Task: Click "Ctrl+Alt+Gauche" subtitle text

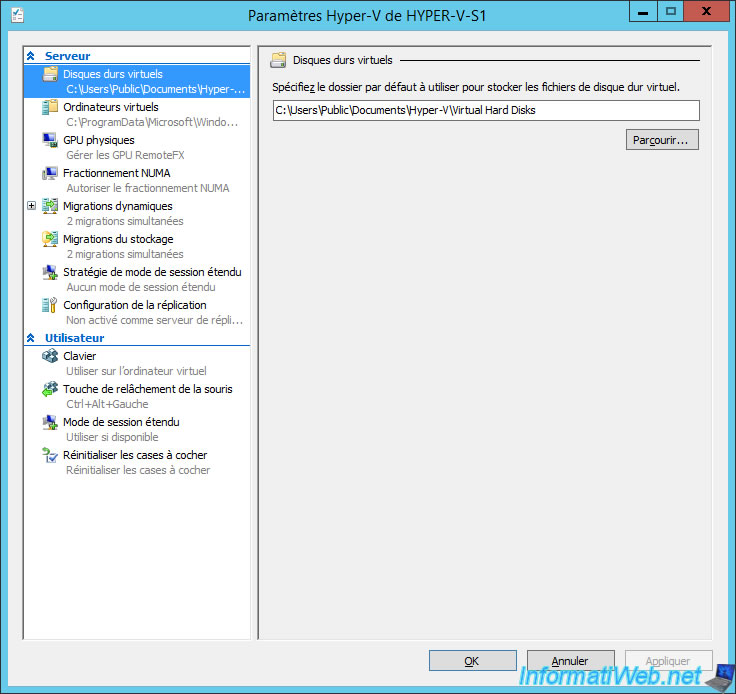Action: [x=107, y=404]
